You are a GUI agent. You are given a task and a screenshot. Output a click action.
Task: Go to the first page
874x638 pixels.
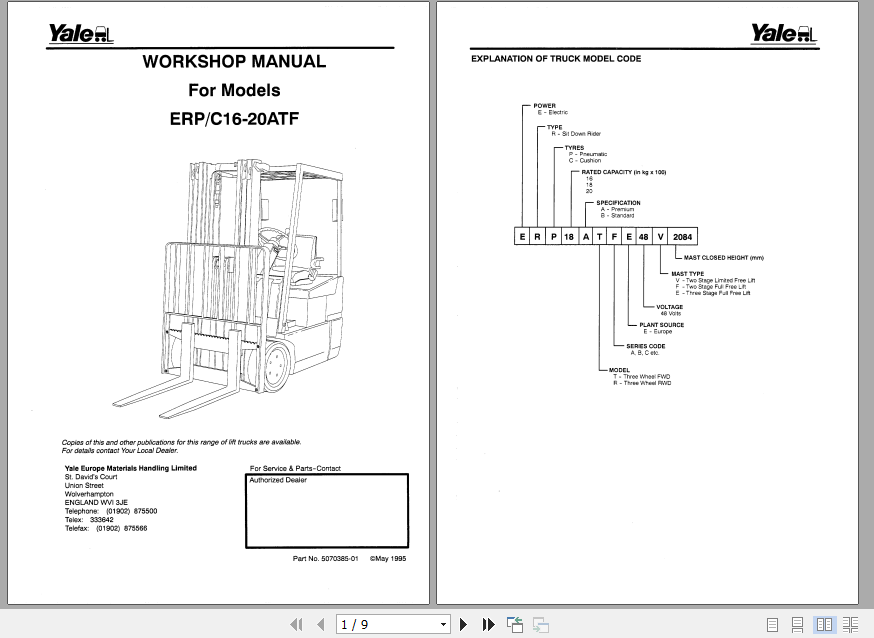[297, 624]
